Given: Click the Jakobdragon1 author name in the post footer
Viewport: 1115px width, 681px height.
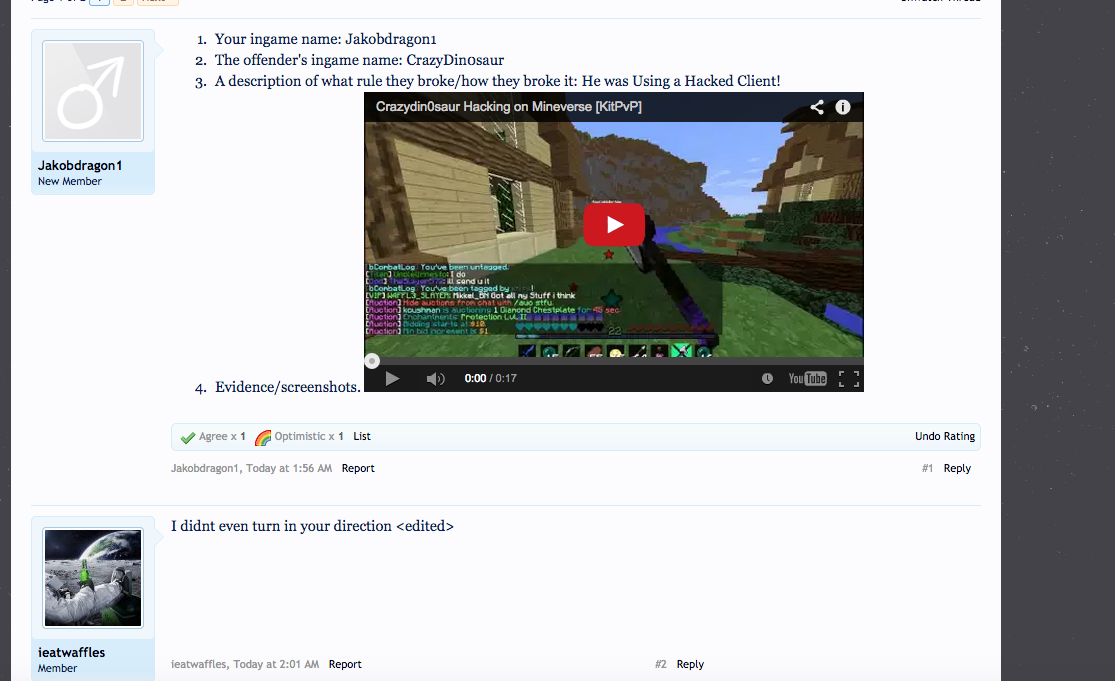Looking at the screenshot, I should (x=204, y=468).
